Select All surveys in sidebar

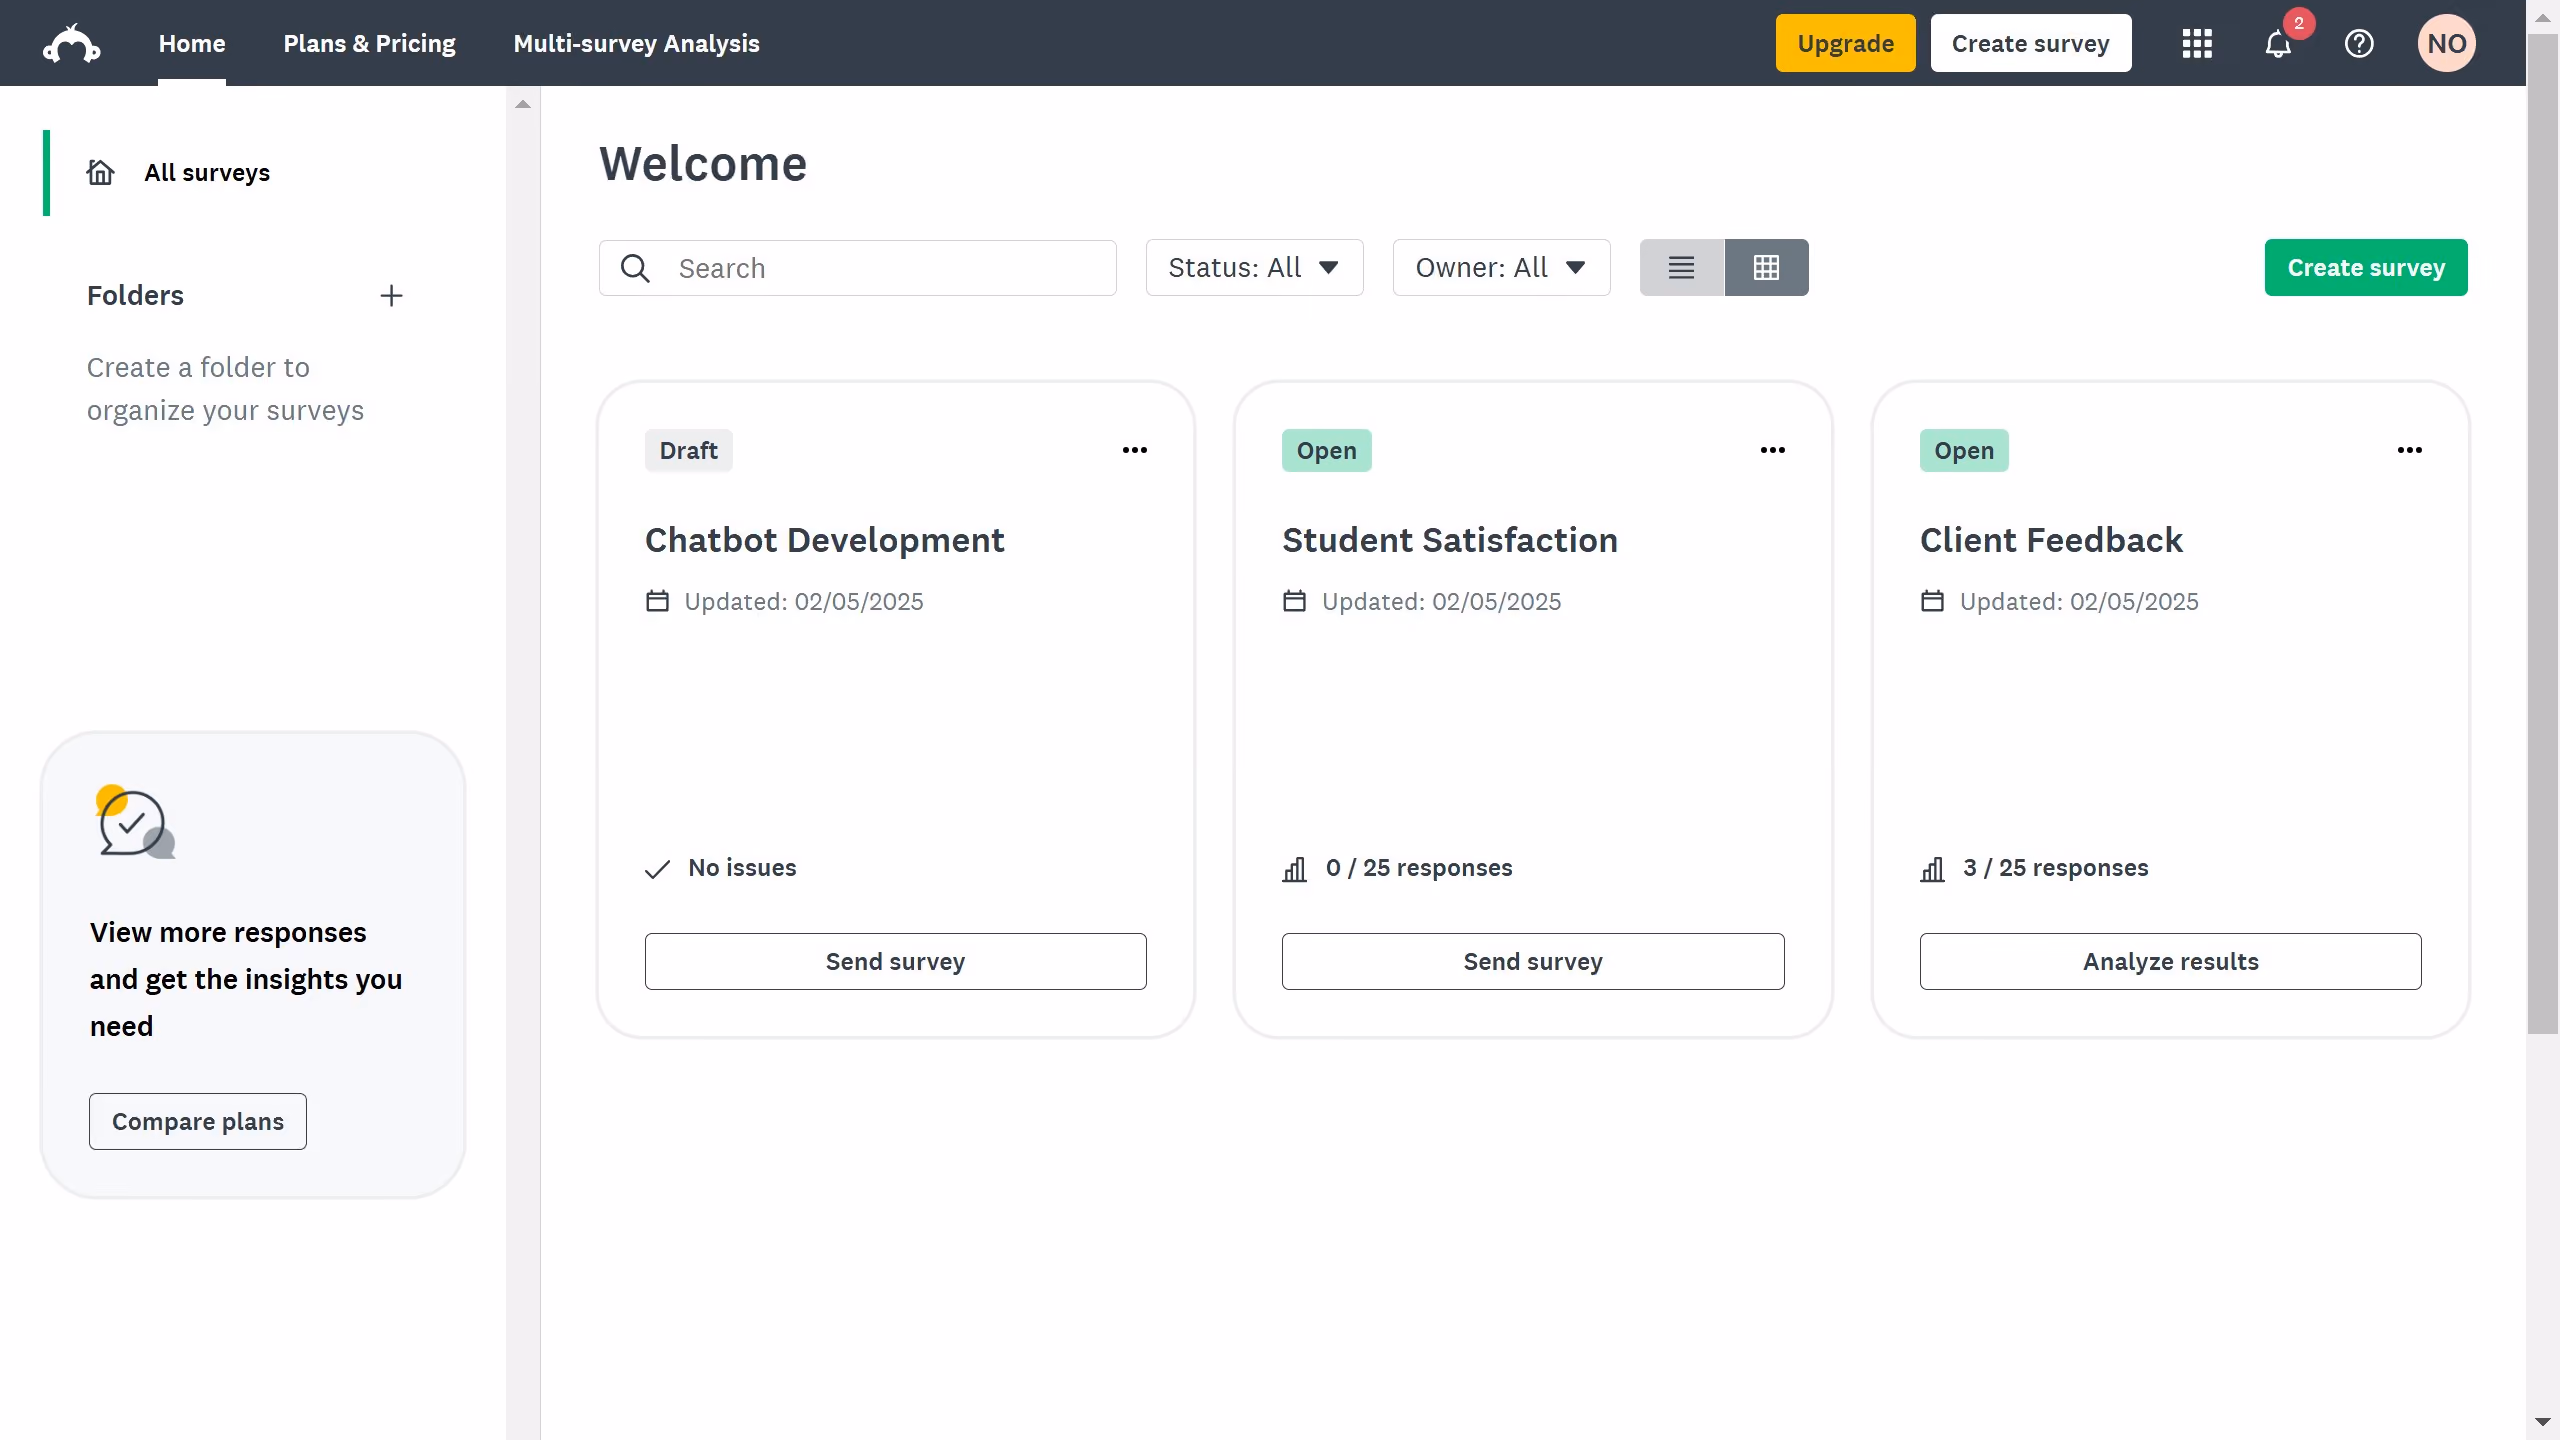point(207,172)
